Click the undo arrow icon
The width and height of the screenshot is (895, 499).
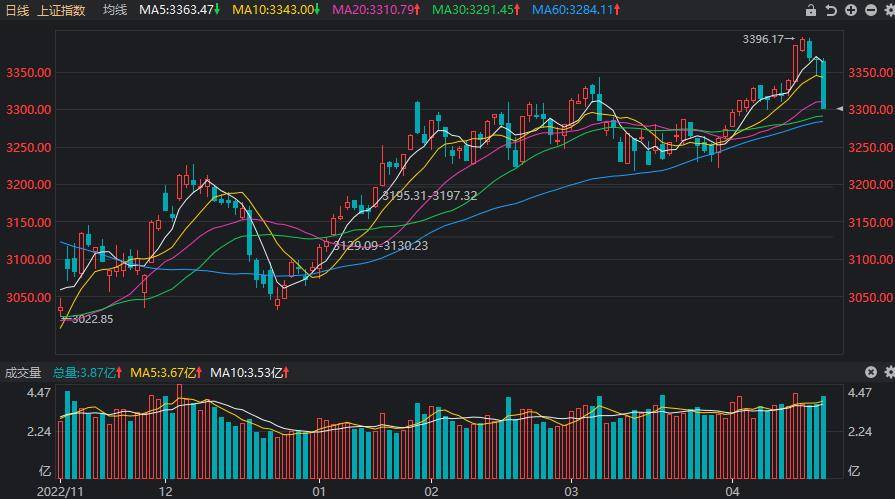(x=831, y=10)
